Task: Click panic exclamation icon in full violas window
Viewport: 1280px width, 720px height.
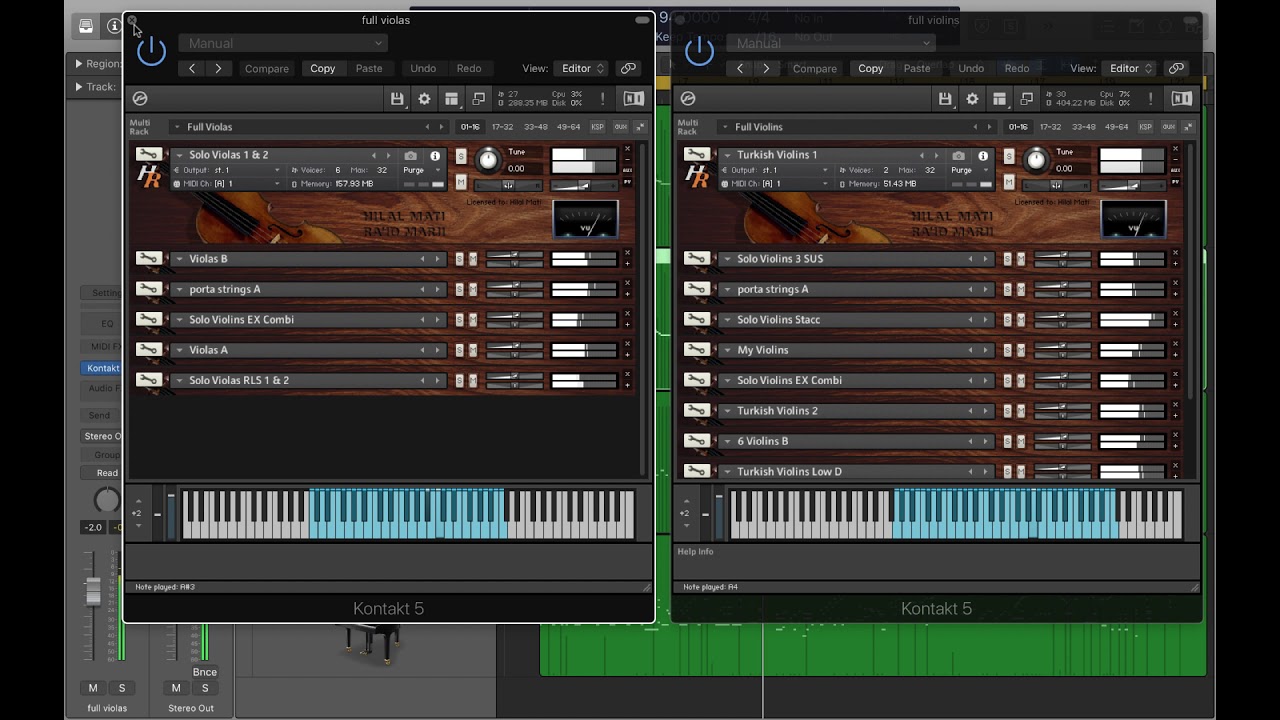Action: (602, 99)
